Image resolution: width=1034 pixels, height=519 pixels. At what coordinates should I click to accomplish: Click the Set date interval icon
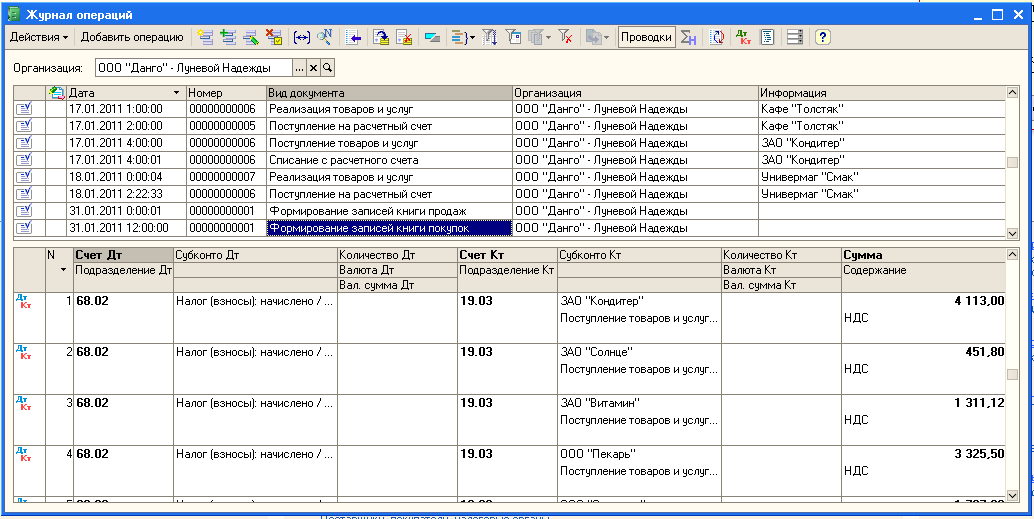coord(301,37)
